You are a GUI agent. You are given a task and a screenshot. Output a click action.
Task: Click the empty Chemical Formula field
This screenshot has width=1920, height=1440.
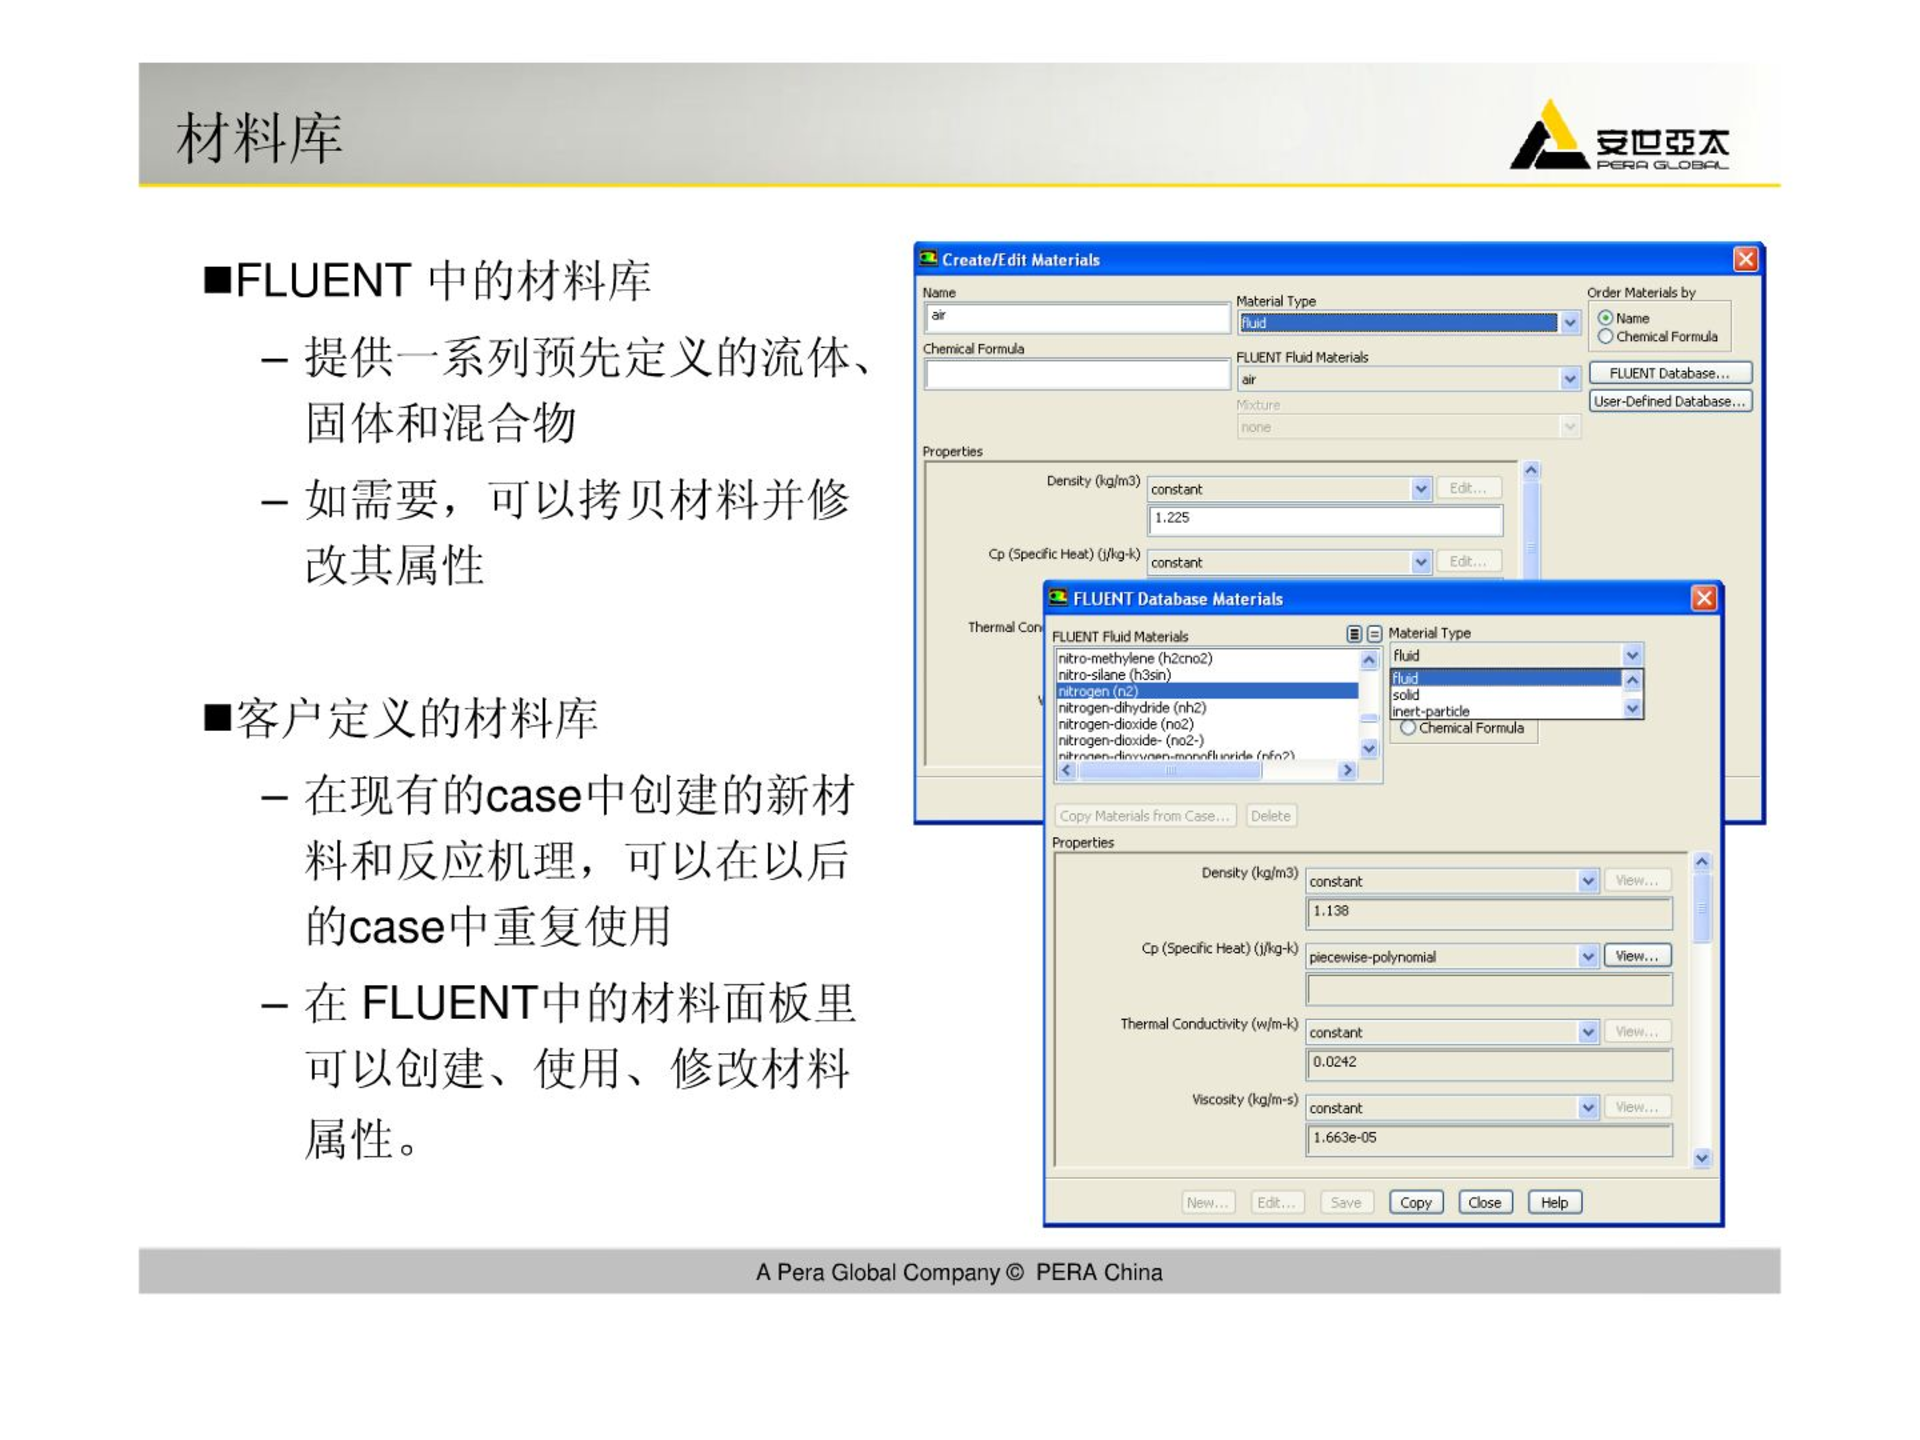pos(1077,374)
